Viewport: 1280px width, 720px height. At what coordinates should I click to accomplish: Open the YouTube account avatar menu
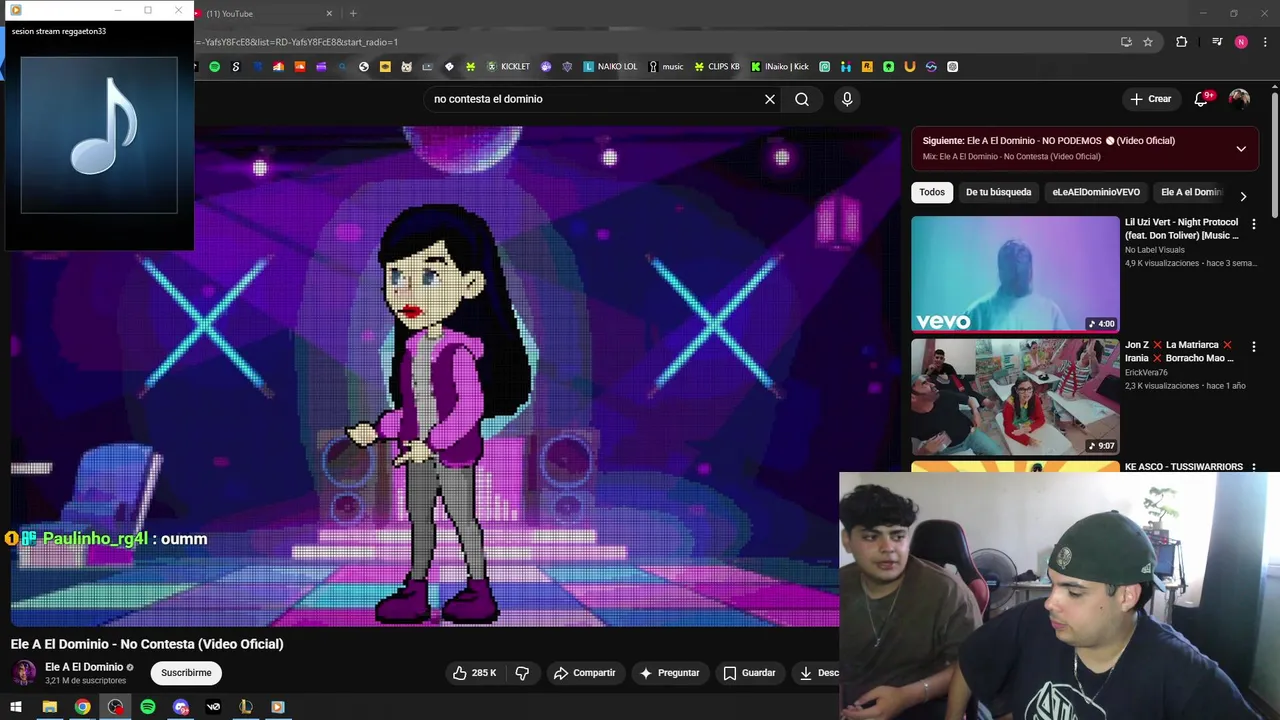click(1239, 99)
